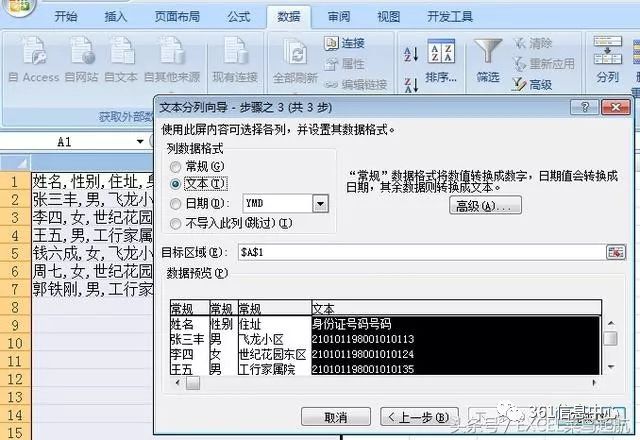This screenshot has width=640, height=440.
Task: Click the 上一步(B) button
Action: coord(419,417)
